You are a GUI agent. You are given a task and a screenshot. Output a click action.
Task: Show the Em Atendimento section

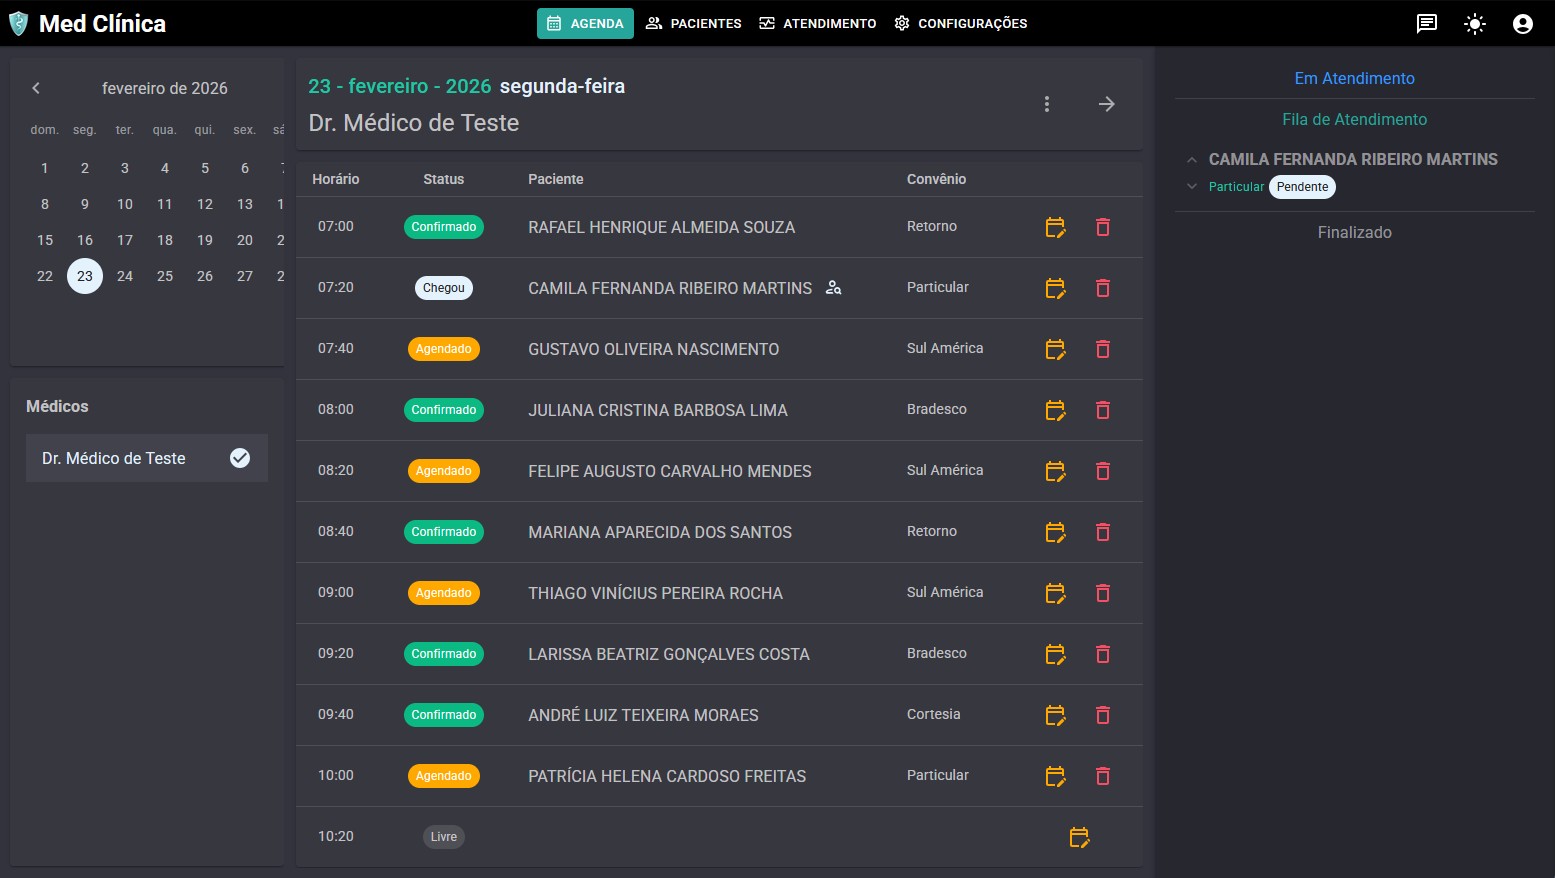(1354, 78)
